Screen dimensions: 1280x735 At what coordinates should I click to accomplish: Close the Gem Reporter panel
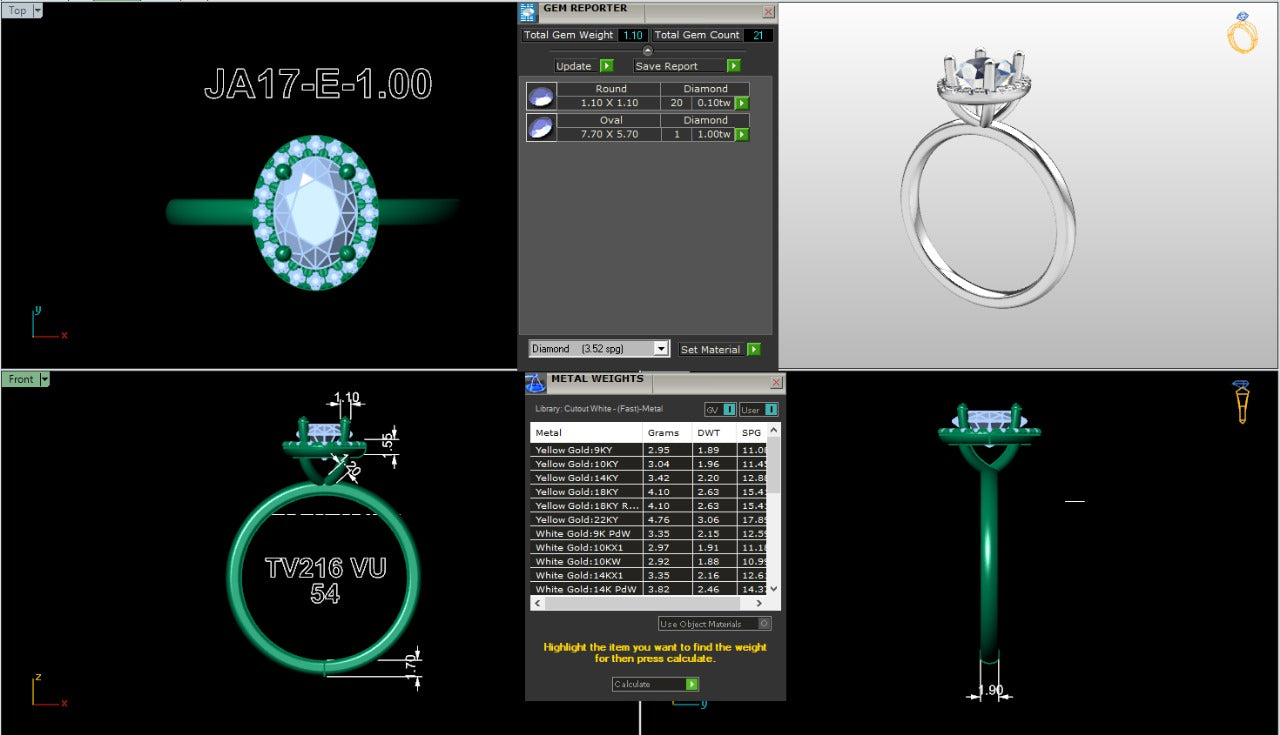point(768,12)
